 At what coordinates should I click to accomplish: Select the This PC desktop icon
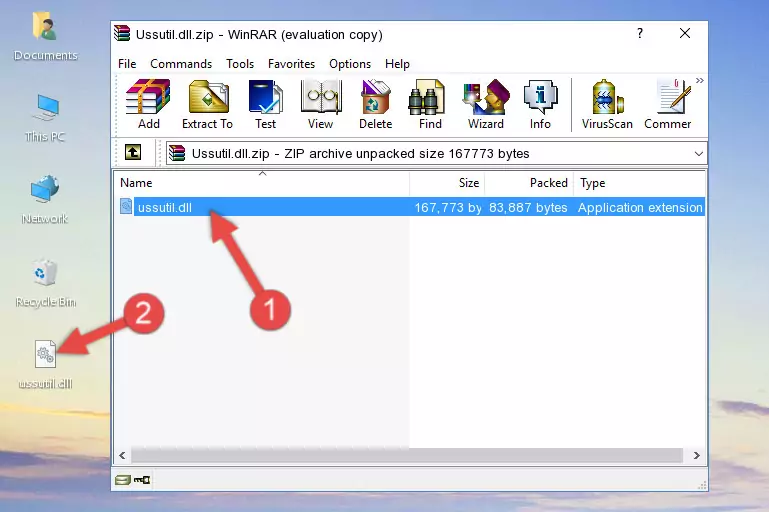(x=45, y=118)
